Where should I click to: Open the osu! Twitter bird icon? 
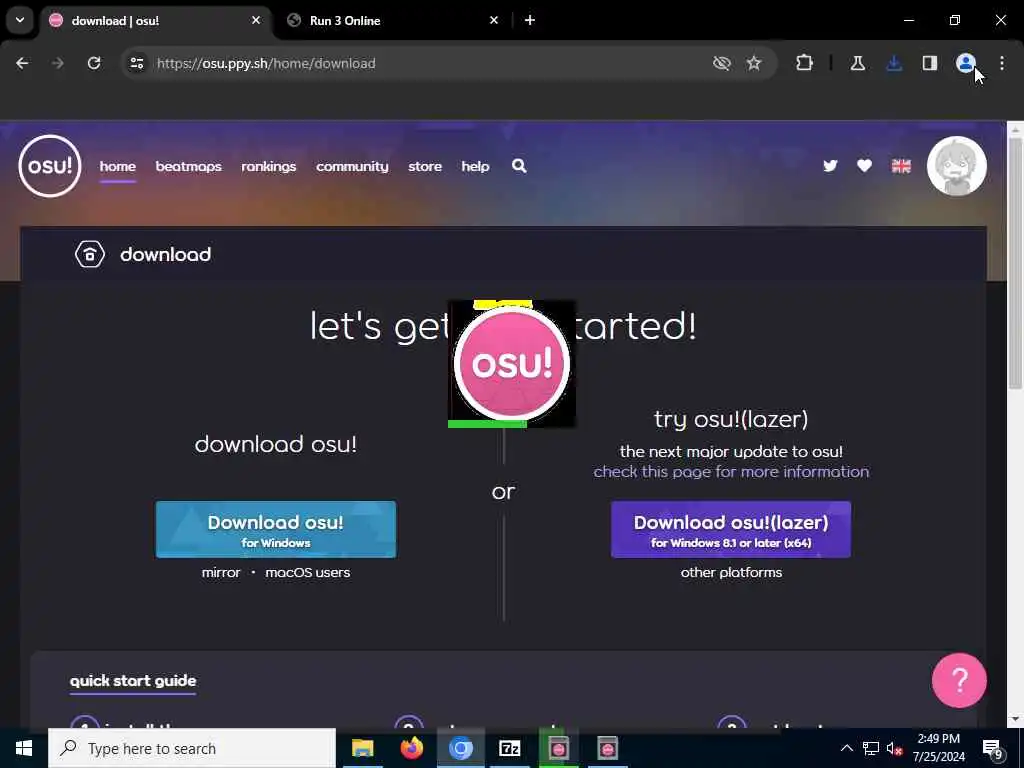(830, 166)
